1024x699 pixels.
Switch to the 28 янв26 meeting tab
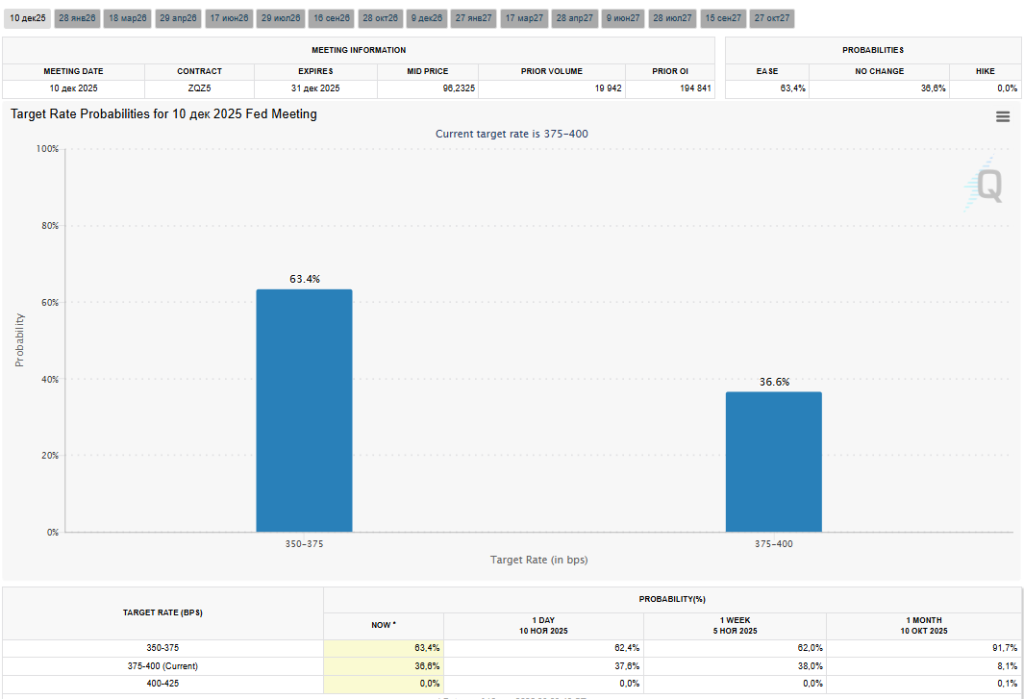tap(77, 19)
